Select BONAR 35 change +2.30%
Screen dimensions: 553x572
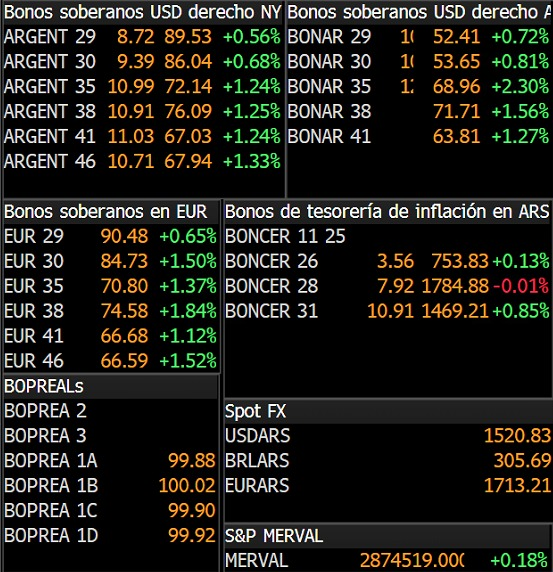coord(520,86)
